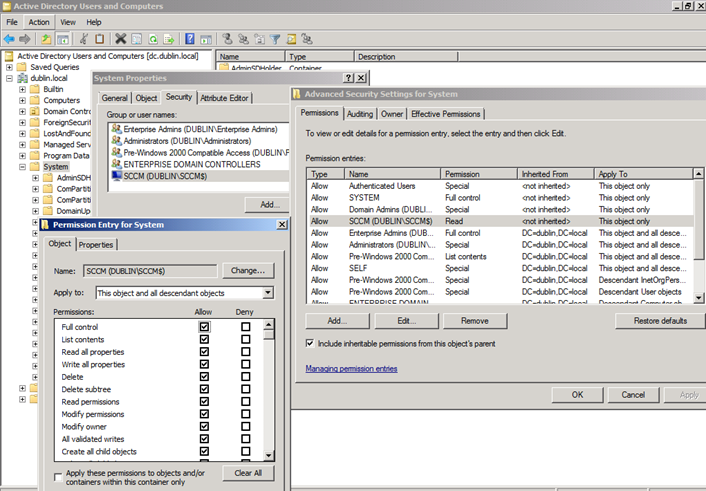Collapse the System tree node

23,167
